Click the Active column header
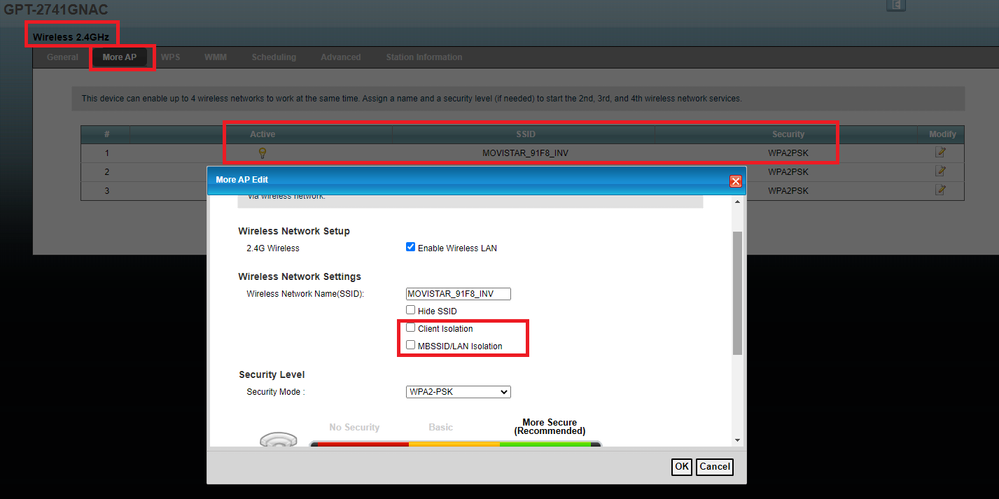The image size is (999, 499). [262, 134]
